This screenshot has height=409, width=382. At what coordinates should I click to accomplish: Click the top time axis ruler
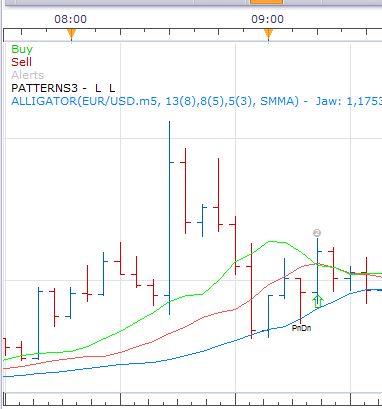point(193,35)
